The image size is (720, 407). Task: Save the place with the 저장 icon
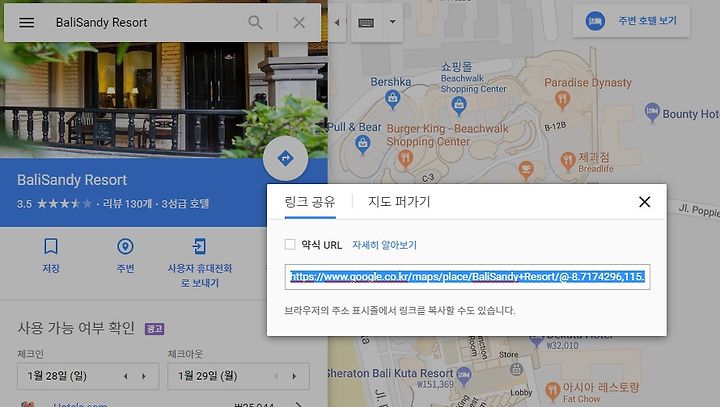51,255
